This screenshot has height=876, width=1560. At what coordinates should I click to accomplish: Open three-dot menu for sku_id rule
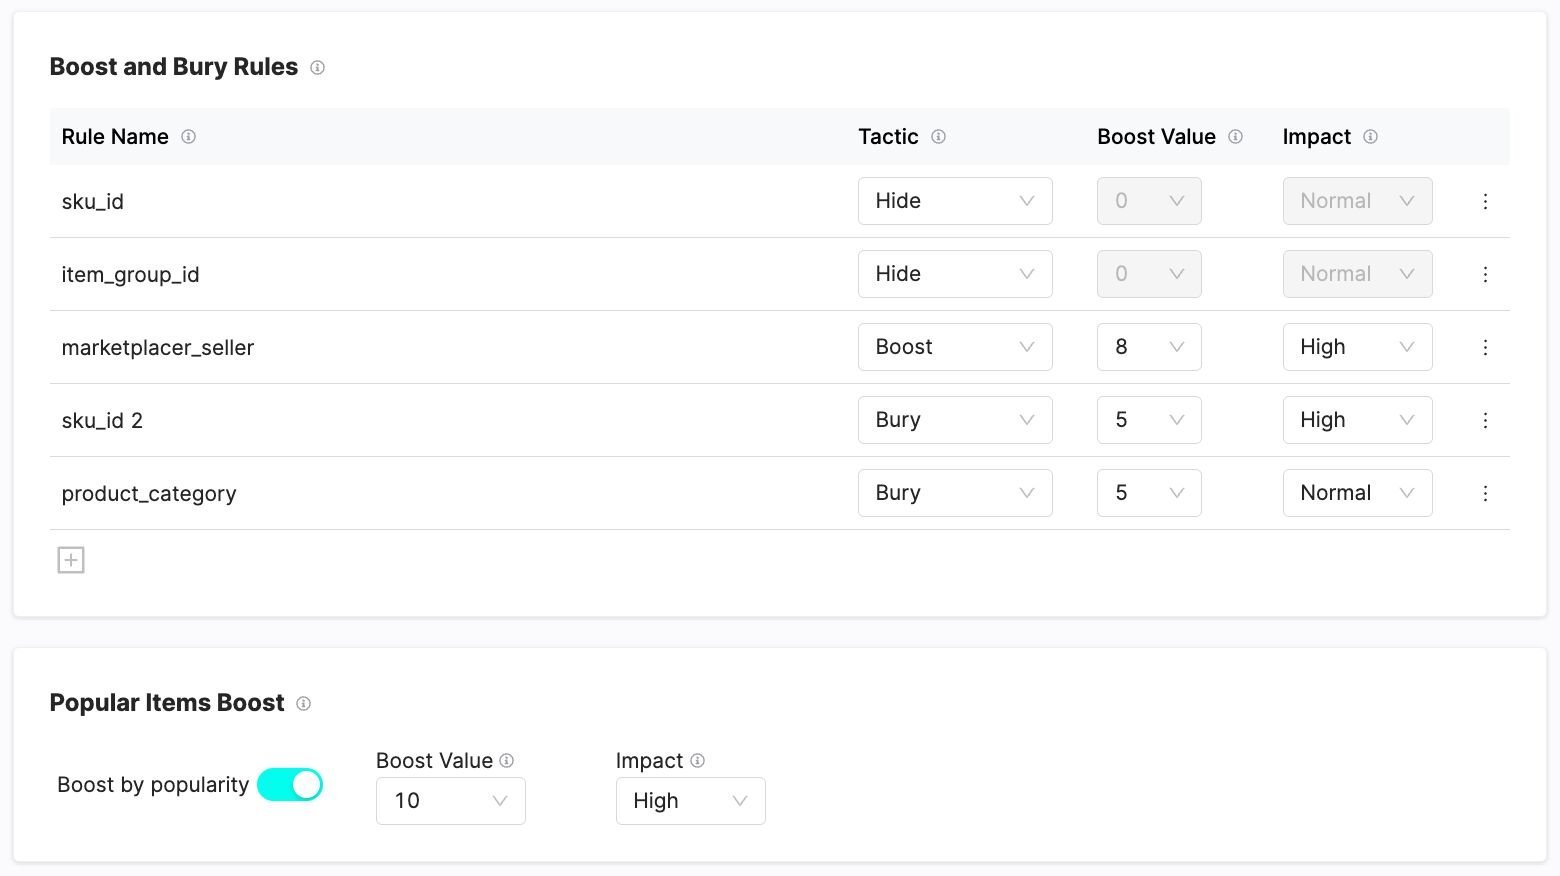point(1485,201)
